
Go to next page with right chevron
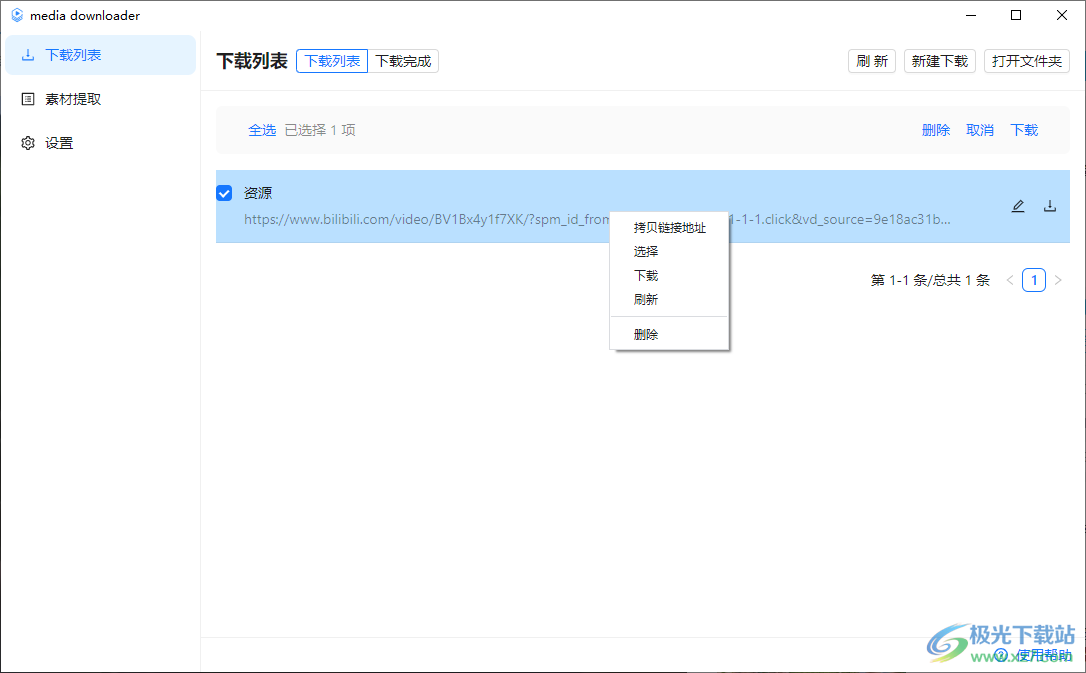1058,280
